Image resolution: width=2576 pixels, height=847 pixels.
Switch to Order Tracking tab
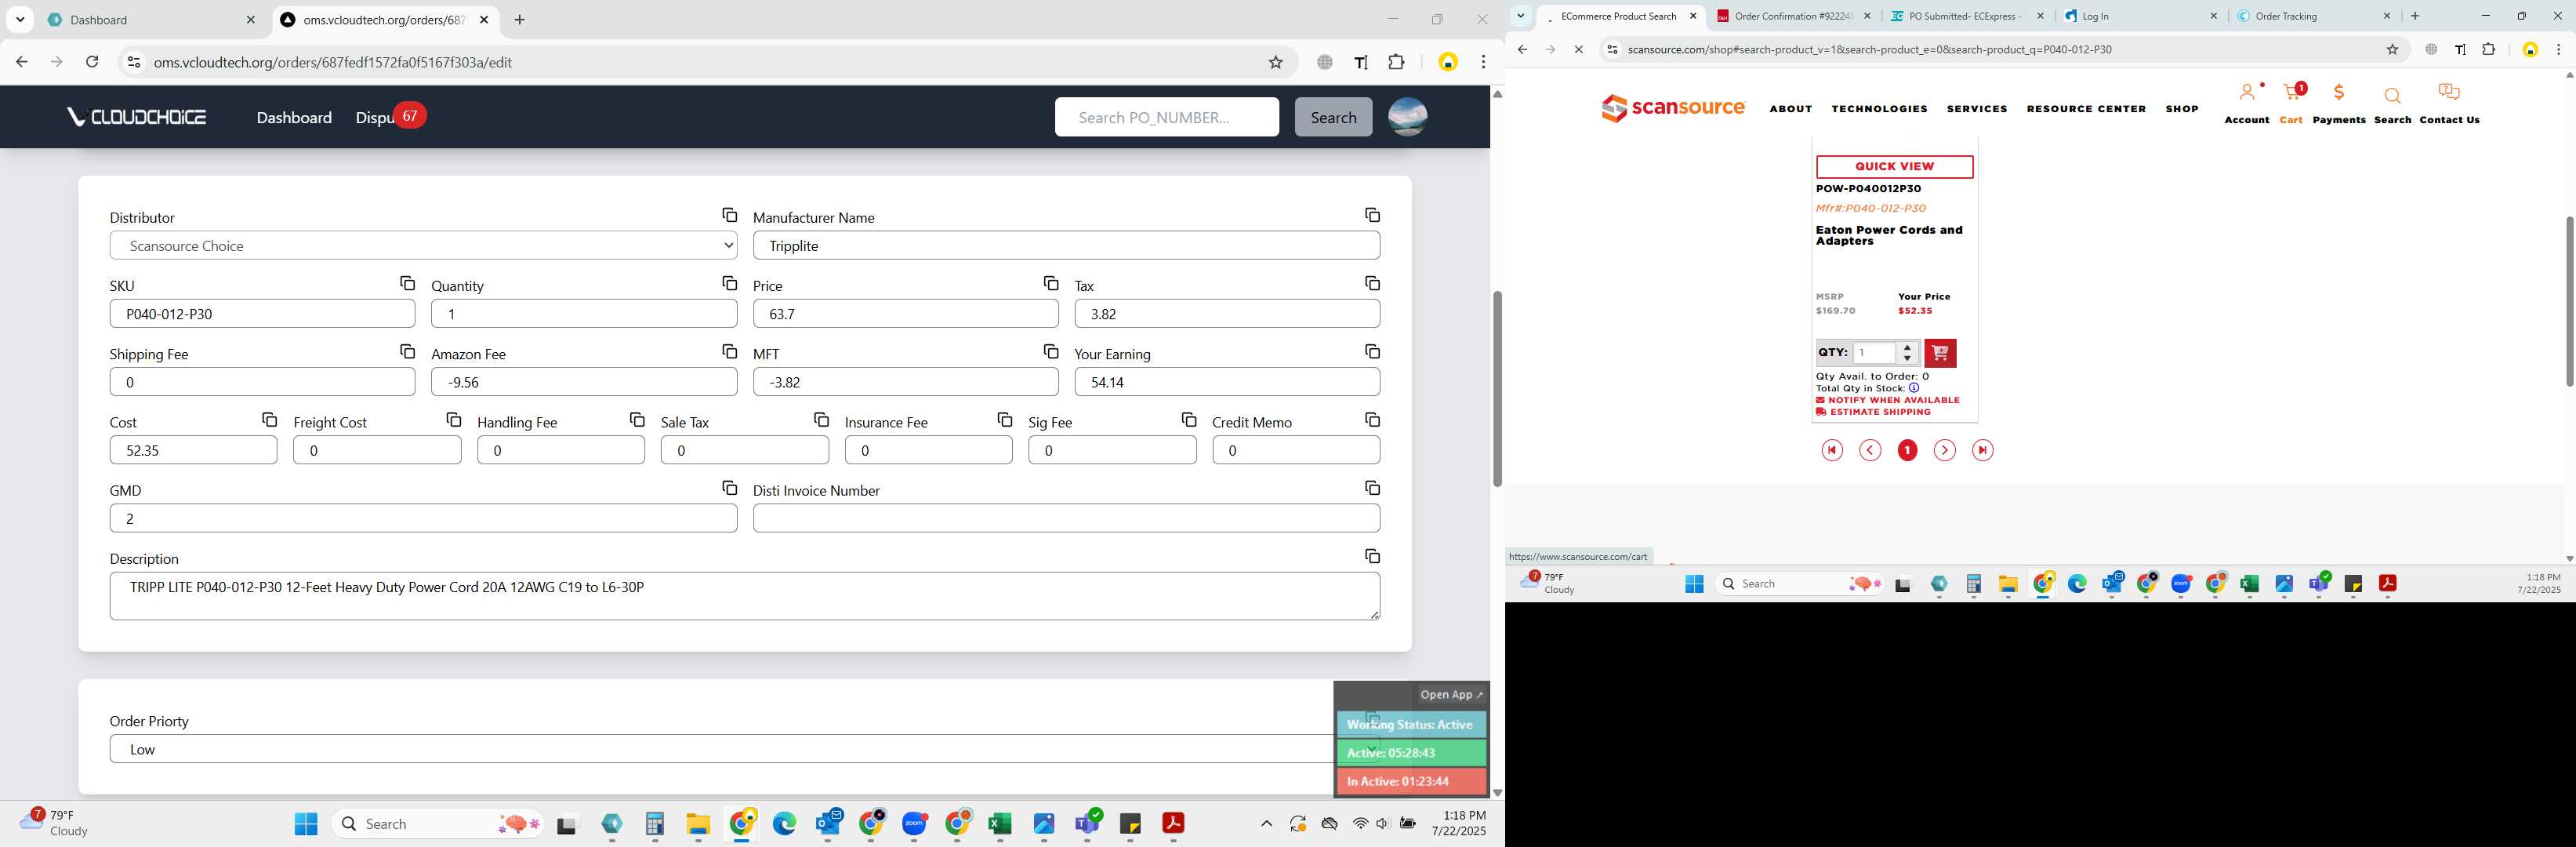2314,16
